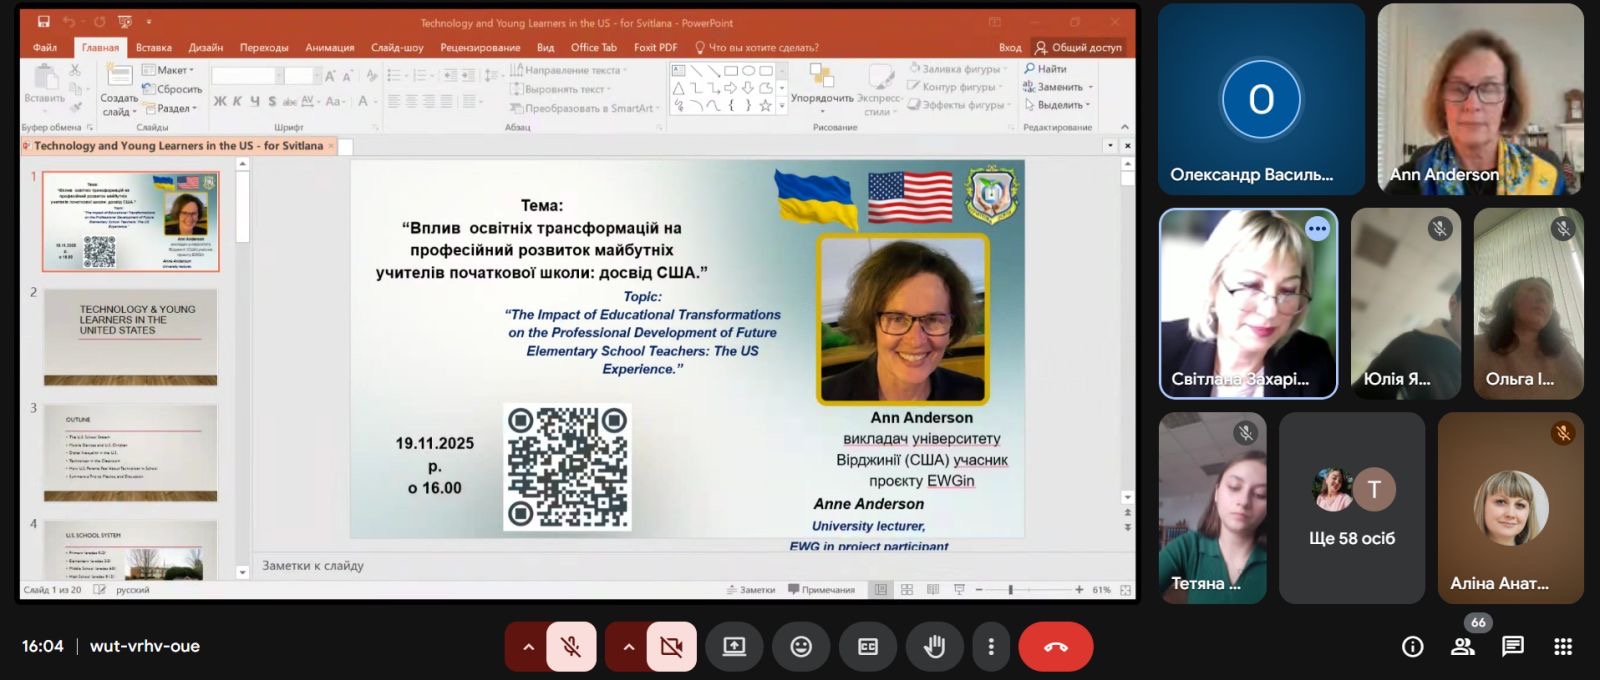This screenshot has width=1600, height=680.
Task: Click the Save icon in PowerPoint title bar
Action: (43, 21)
